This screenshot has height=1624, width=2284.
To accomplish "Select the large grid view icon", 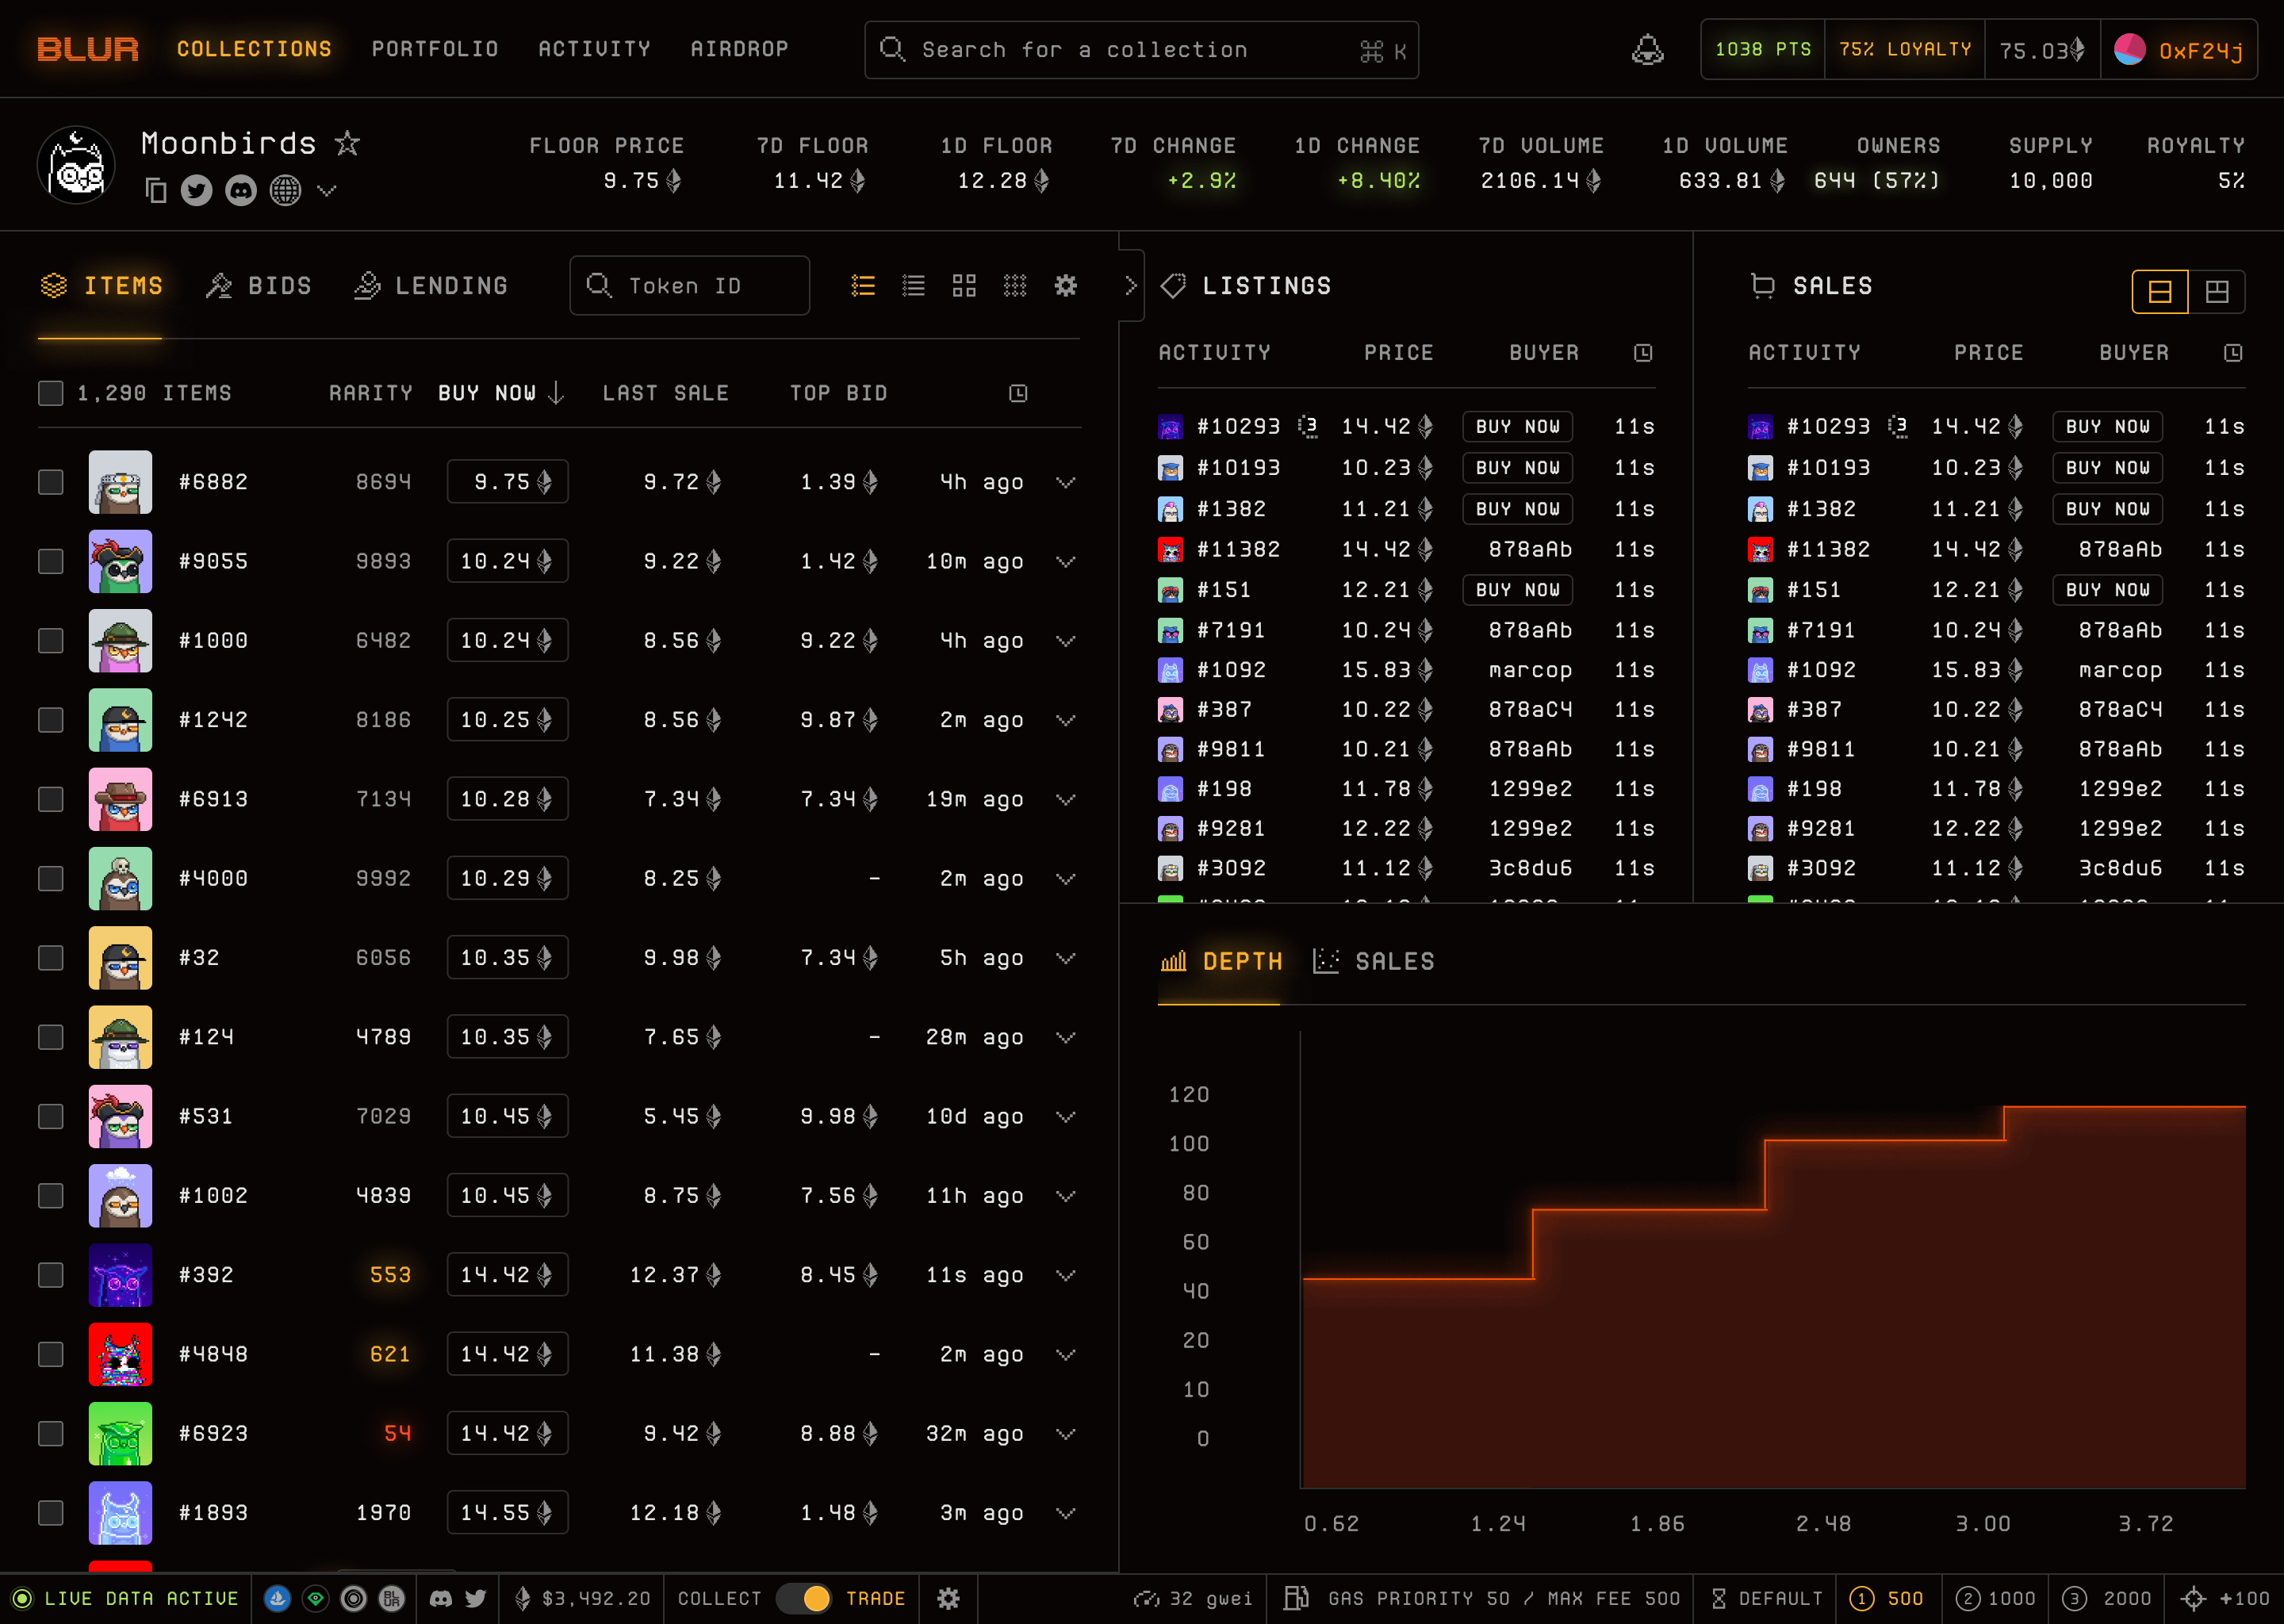I will click(964, 286).
